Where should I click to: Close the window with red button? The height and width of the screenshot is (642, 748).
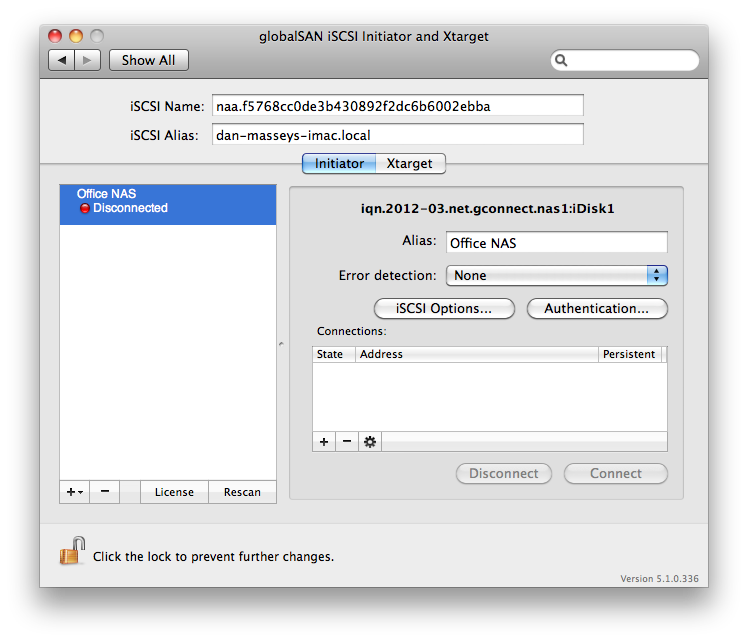(x=55, y=36)
